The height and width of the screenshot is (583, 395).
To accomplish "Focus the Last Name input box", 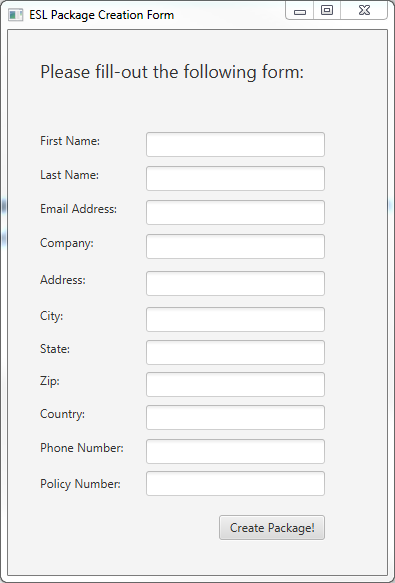I will (x=235, y=178).
